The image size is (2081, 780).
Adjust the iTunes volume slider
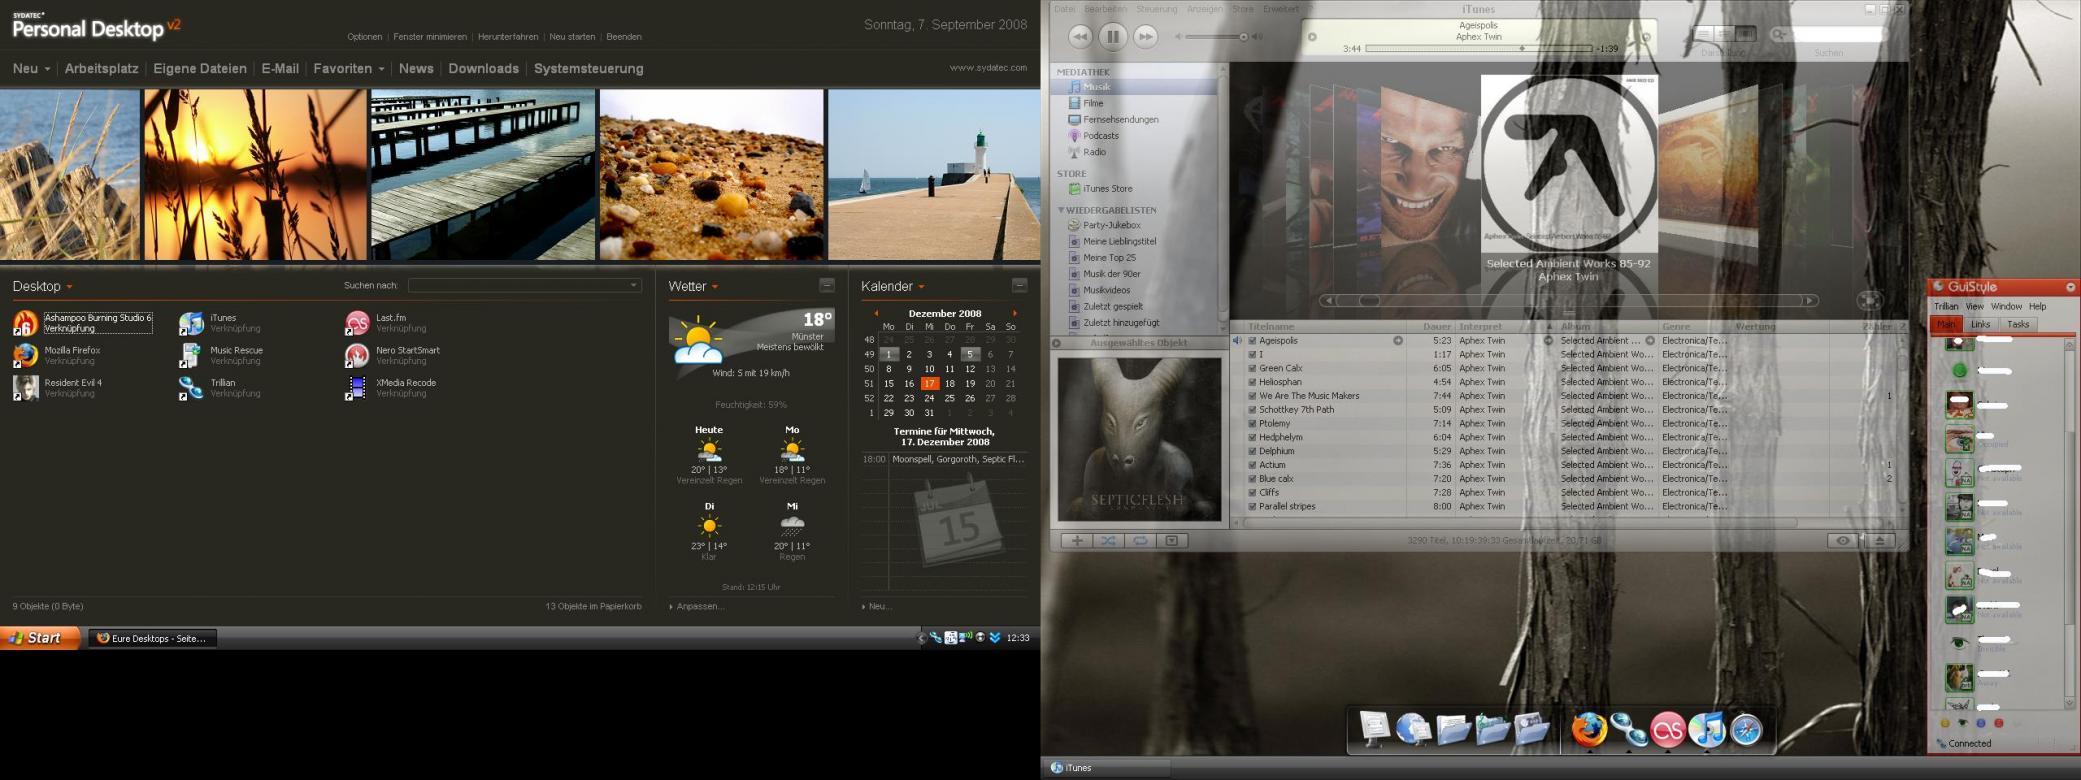click(1216, 36)
